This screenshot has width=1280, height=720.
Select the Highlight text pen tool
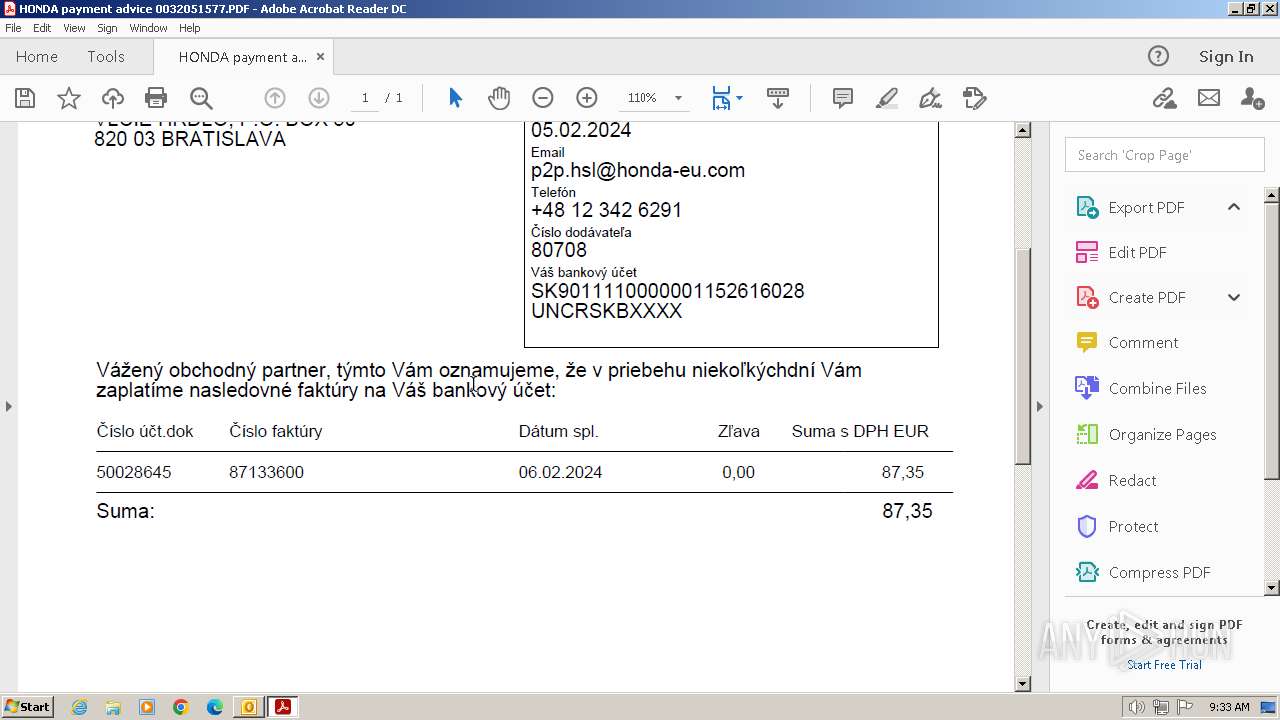coord(887,98)
